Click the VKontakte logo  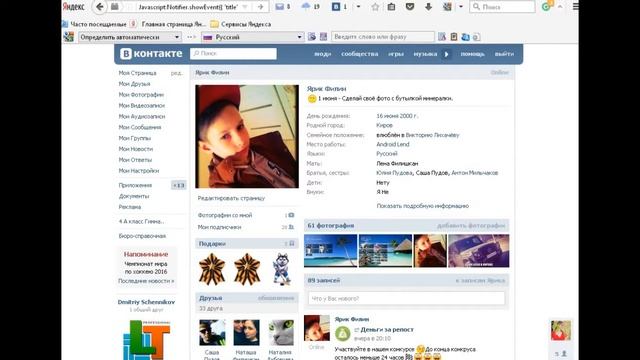[151, 53]
